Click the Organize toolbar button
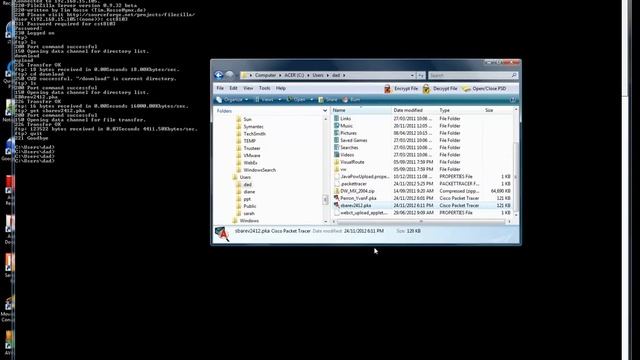The image size is (640, 360). tap(231, 100)
